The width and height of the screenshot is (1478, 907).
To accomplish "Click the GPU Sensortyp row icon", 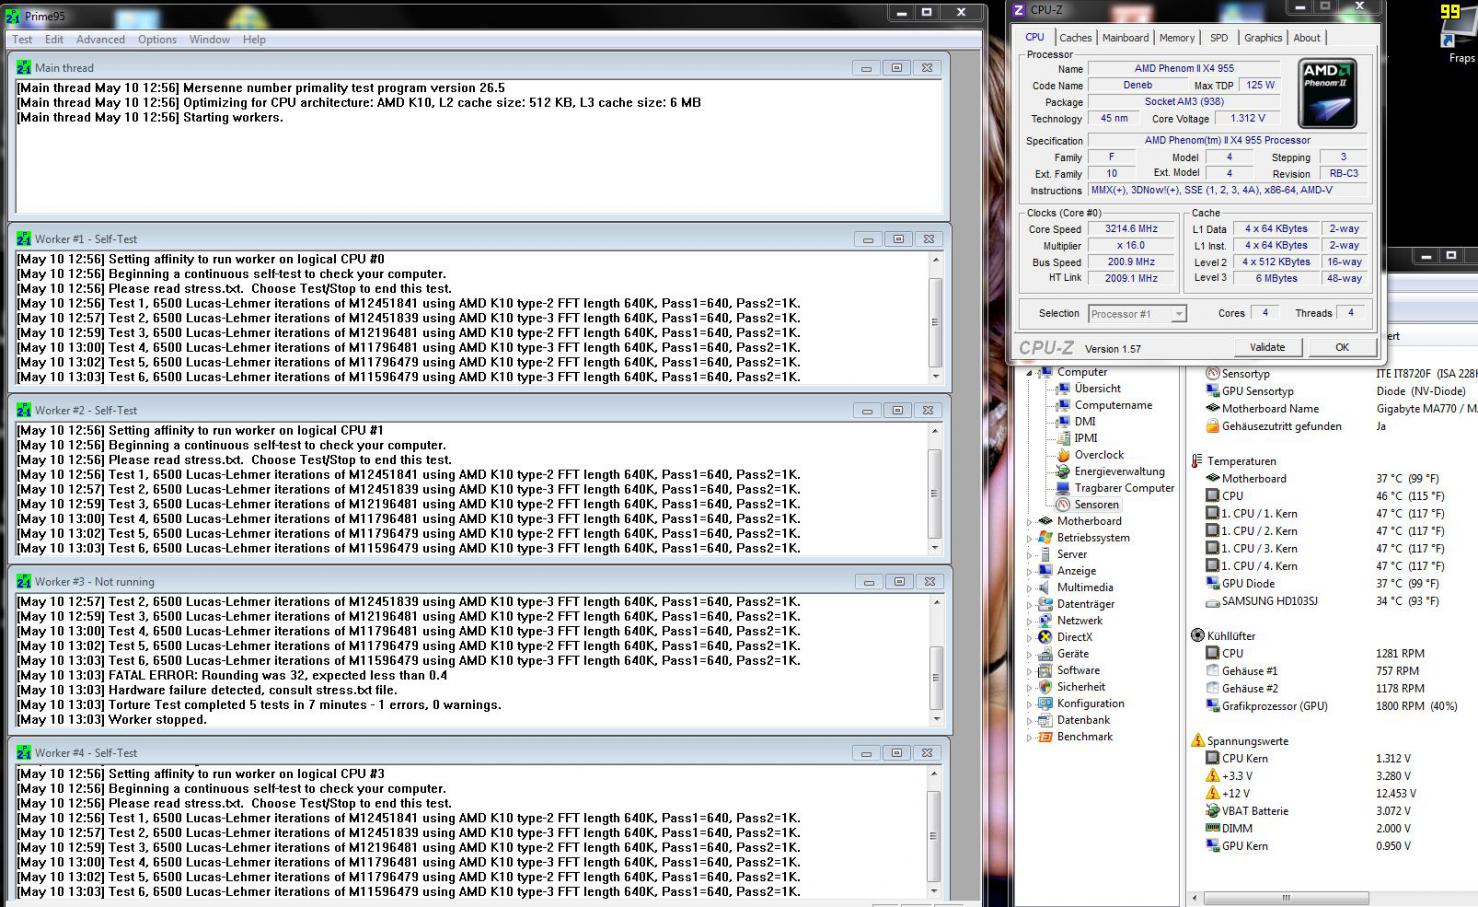I will click(1212, 391).
